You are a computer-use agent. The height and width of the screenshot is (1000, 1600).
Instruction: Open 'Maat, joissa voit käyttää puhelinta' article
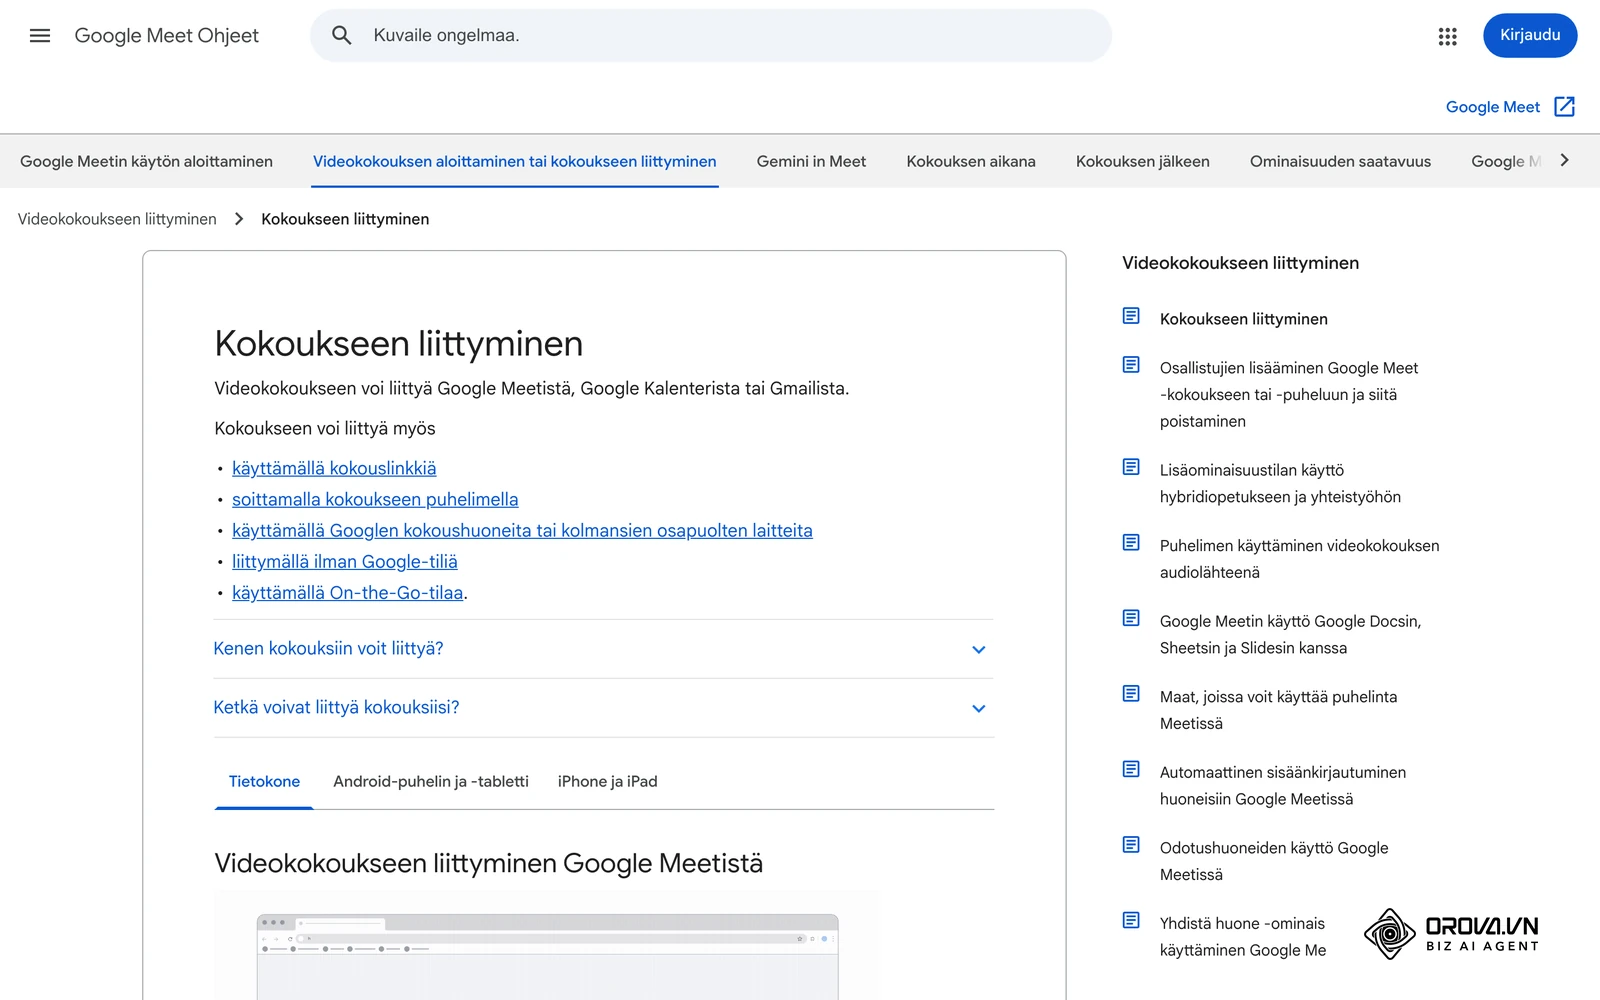(x=1278, y=710)
